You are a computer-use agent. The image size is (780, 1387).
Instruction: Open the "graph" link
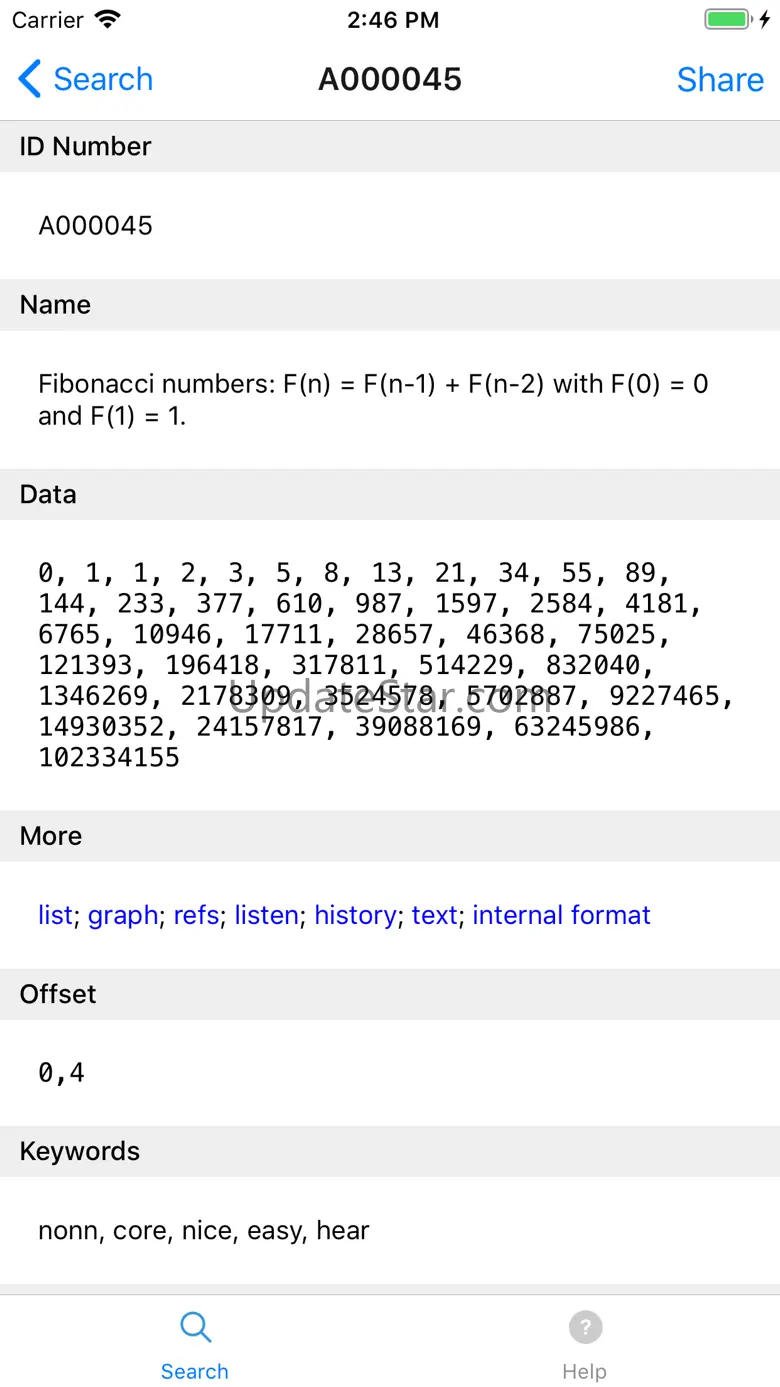pyautogui.click(x=123, y=915)
